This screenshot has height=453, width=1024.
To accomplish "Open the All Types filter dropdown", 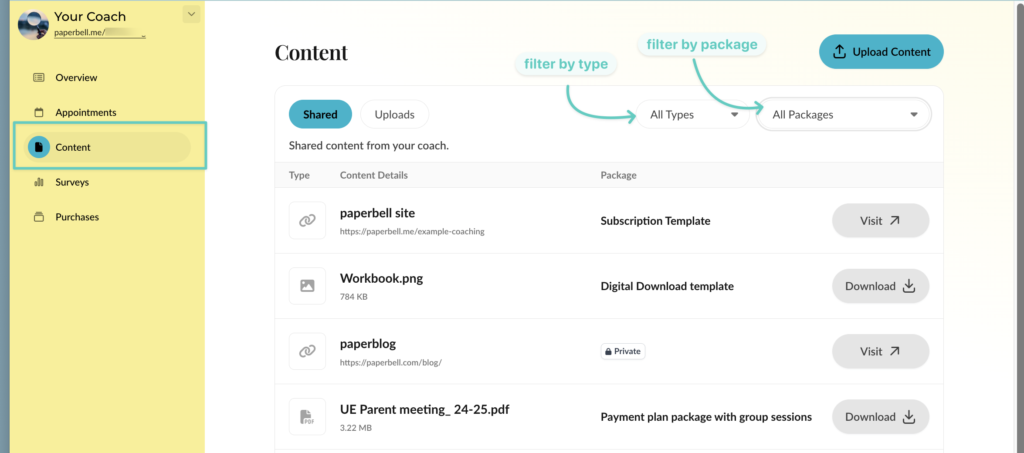I will click(694, 115).
